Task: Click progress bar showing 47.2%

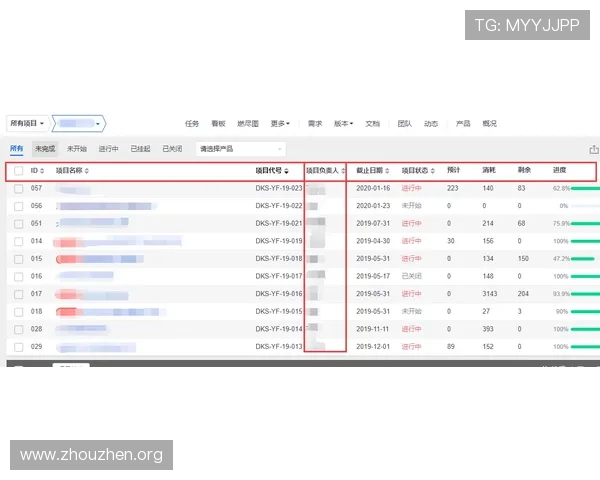Action: 582,259
